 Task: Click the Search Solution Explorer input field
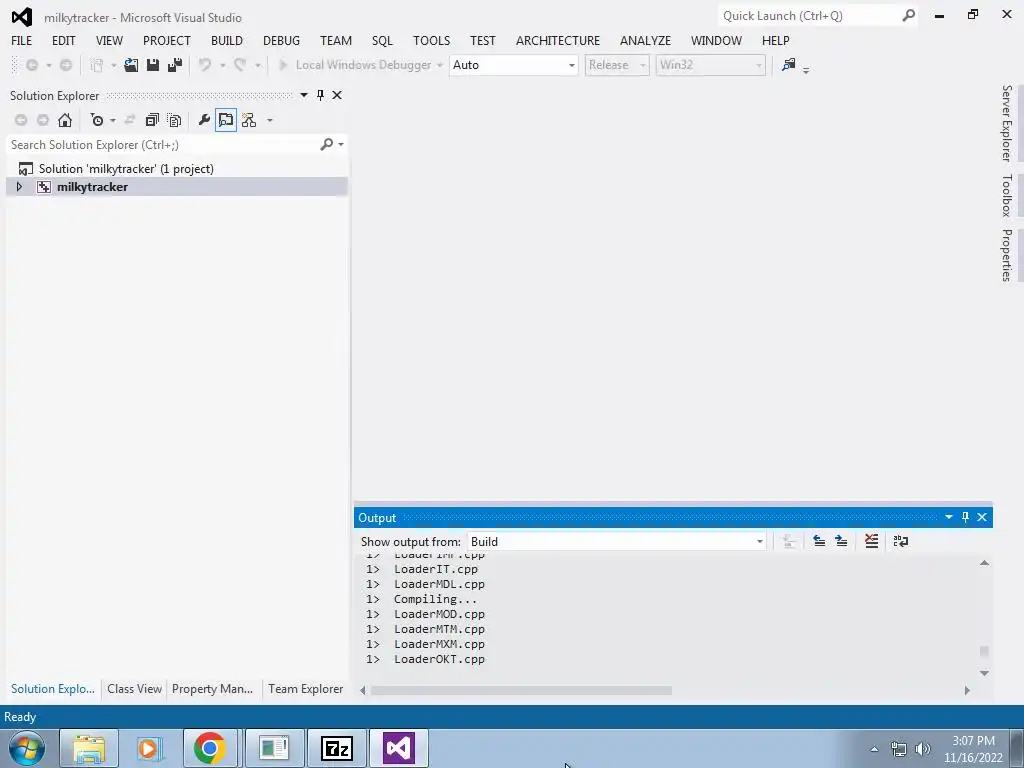tap(162, 144)
